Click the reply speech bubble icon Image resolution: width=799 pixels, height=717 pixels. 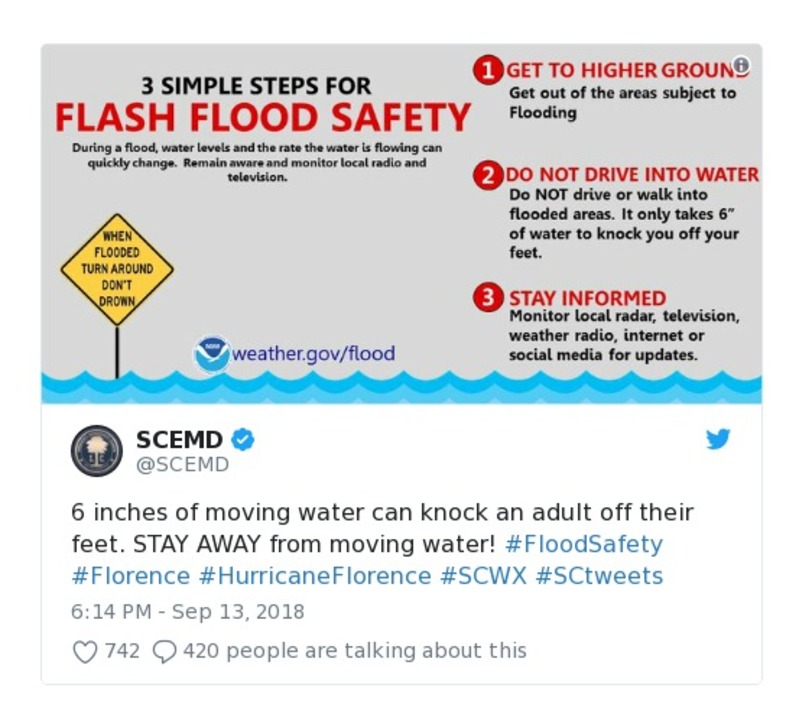pos(164,651)
